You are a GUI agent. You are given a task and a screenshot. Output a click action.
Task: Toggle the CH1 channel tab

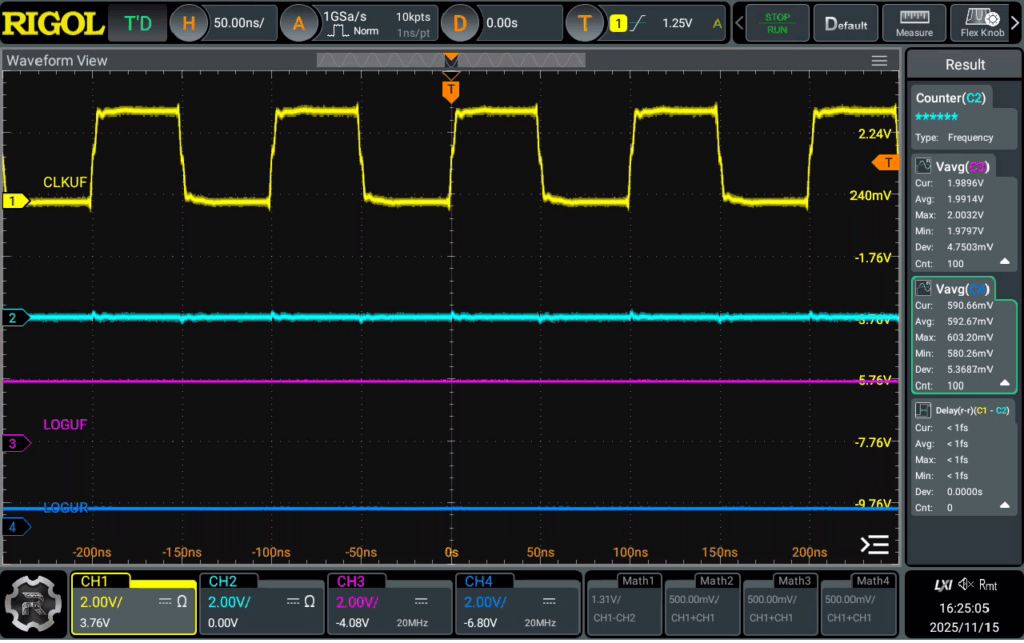(x=95, y=581)
